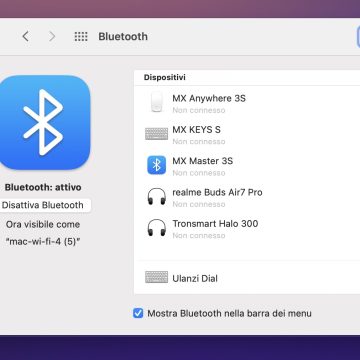Show all preferences grid icon
This screenshot has height=360, width=360.
[x=81, y=36]
